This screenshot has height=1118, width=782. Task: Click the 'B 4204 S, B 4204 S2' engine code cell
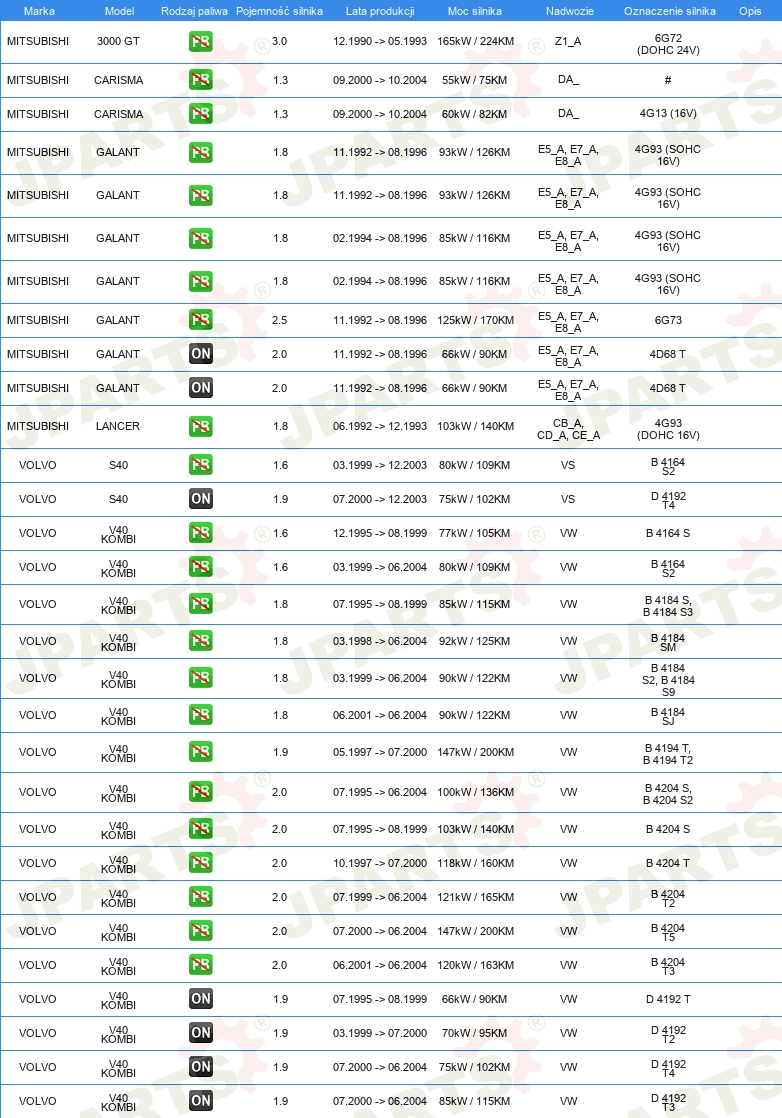(668, 794)
